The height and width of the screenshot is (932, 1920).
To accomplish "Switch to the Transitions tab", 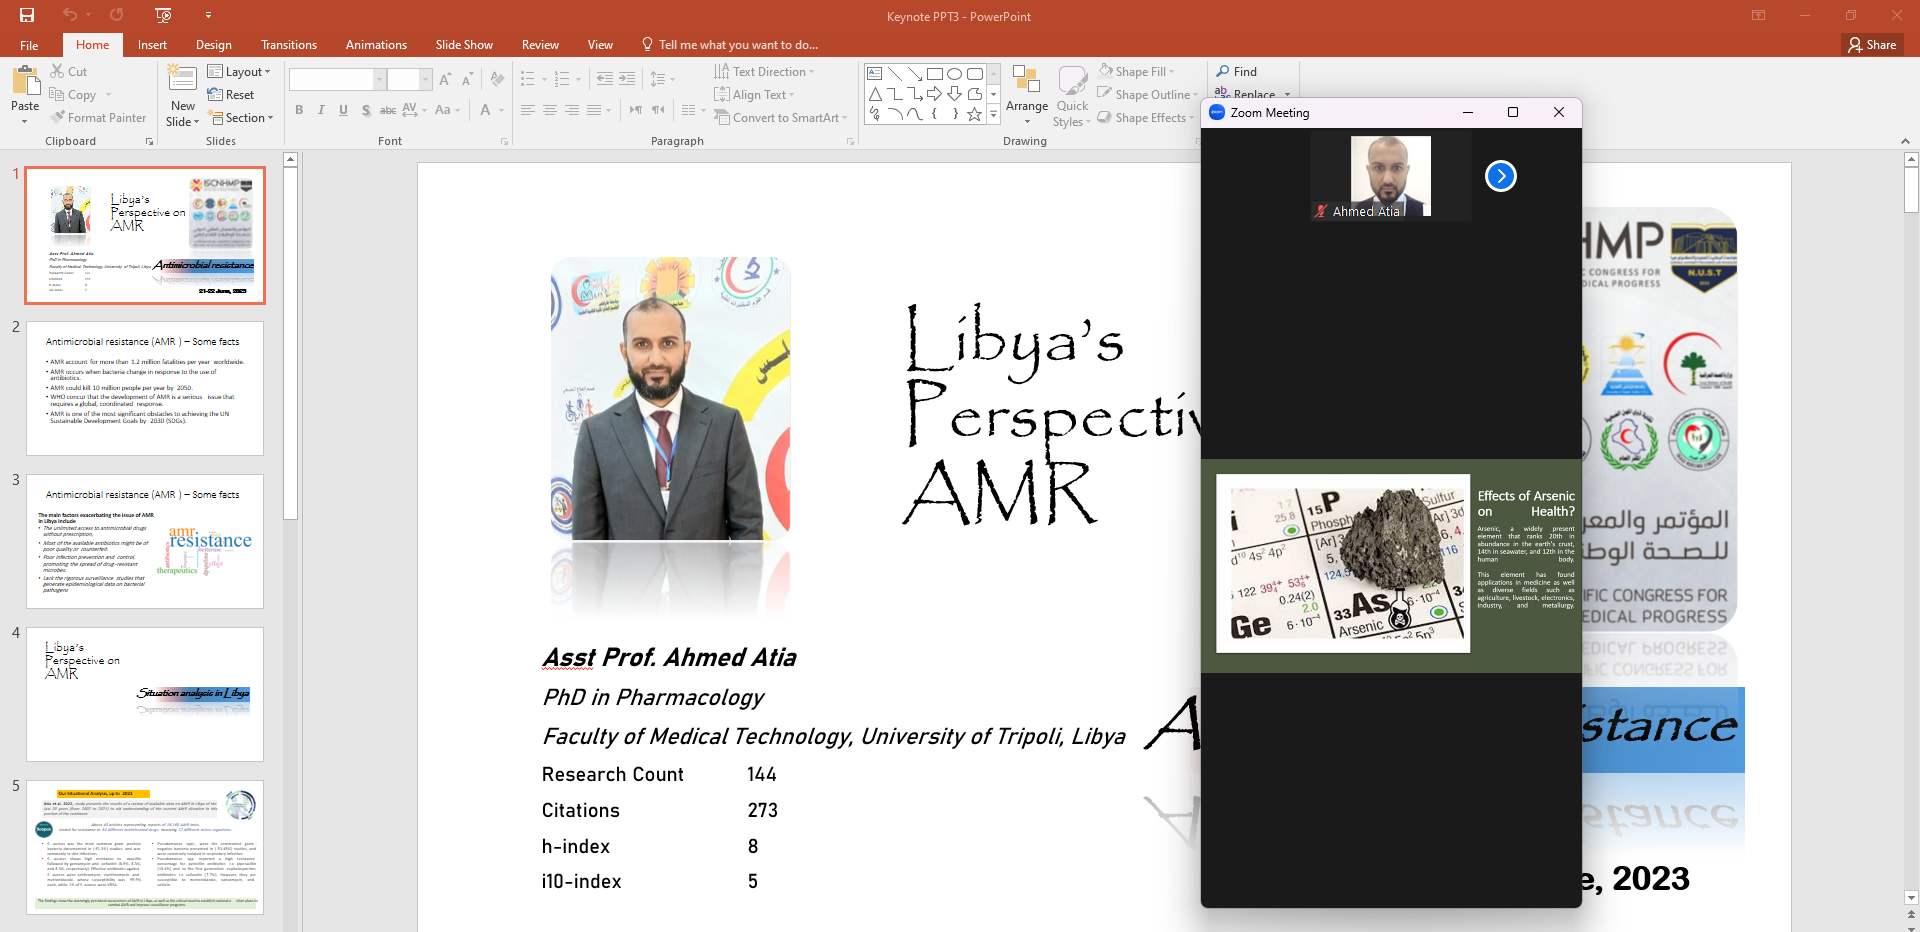I will [x=288, y=45].
